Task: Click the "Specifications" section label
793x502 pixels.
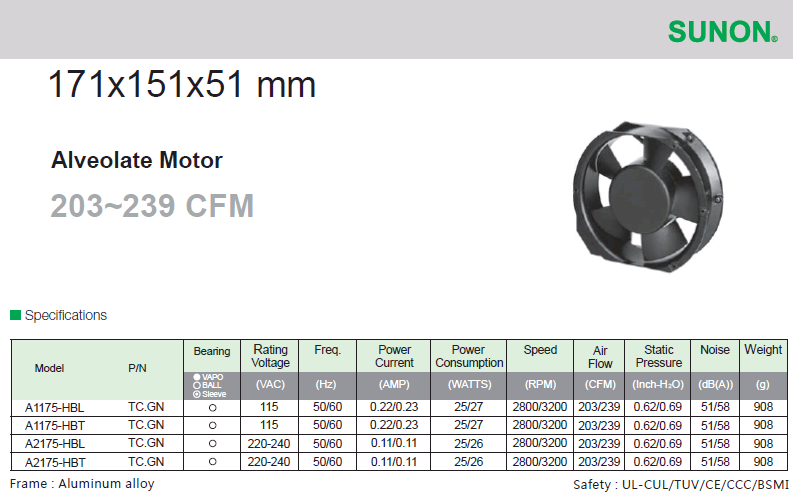Action: [66, 315]
